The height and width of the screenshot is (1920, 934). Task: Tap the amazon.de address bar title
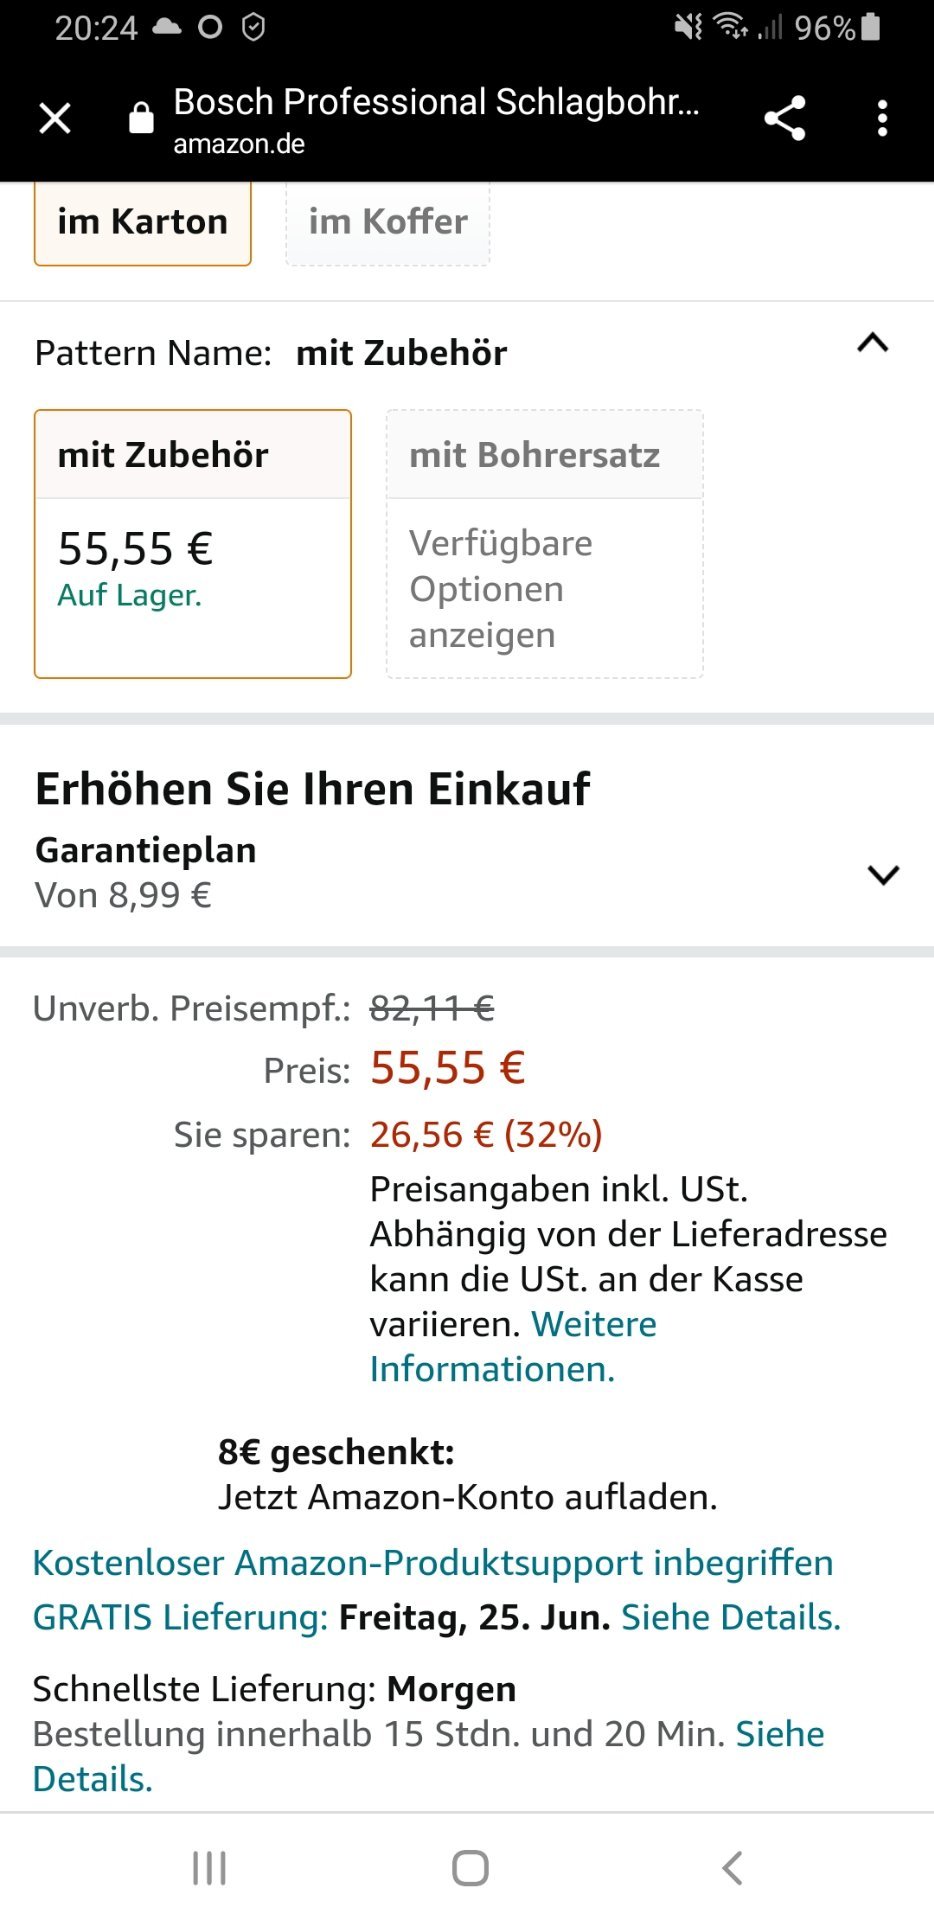tap(436, 120)
